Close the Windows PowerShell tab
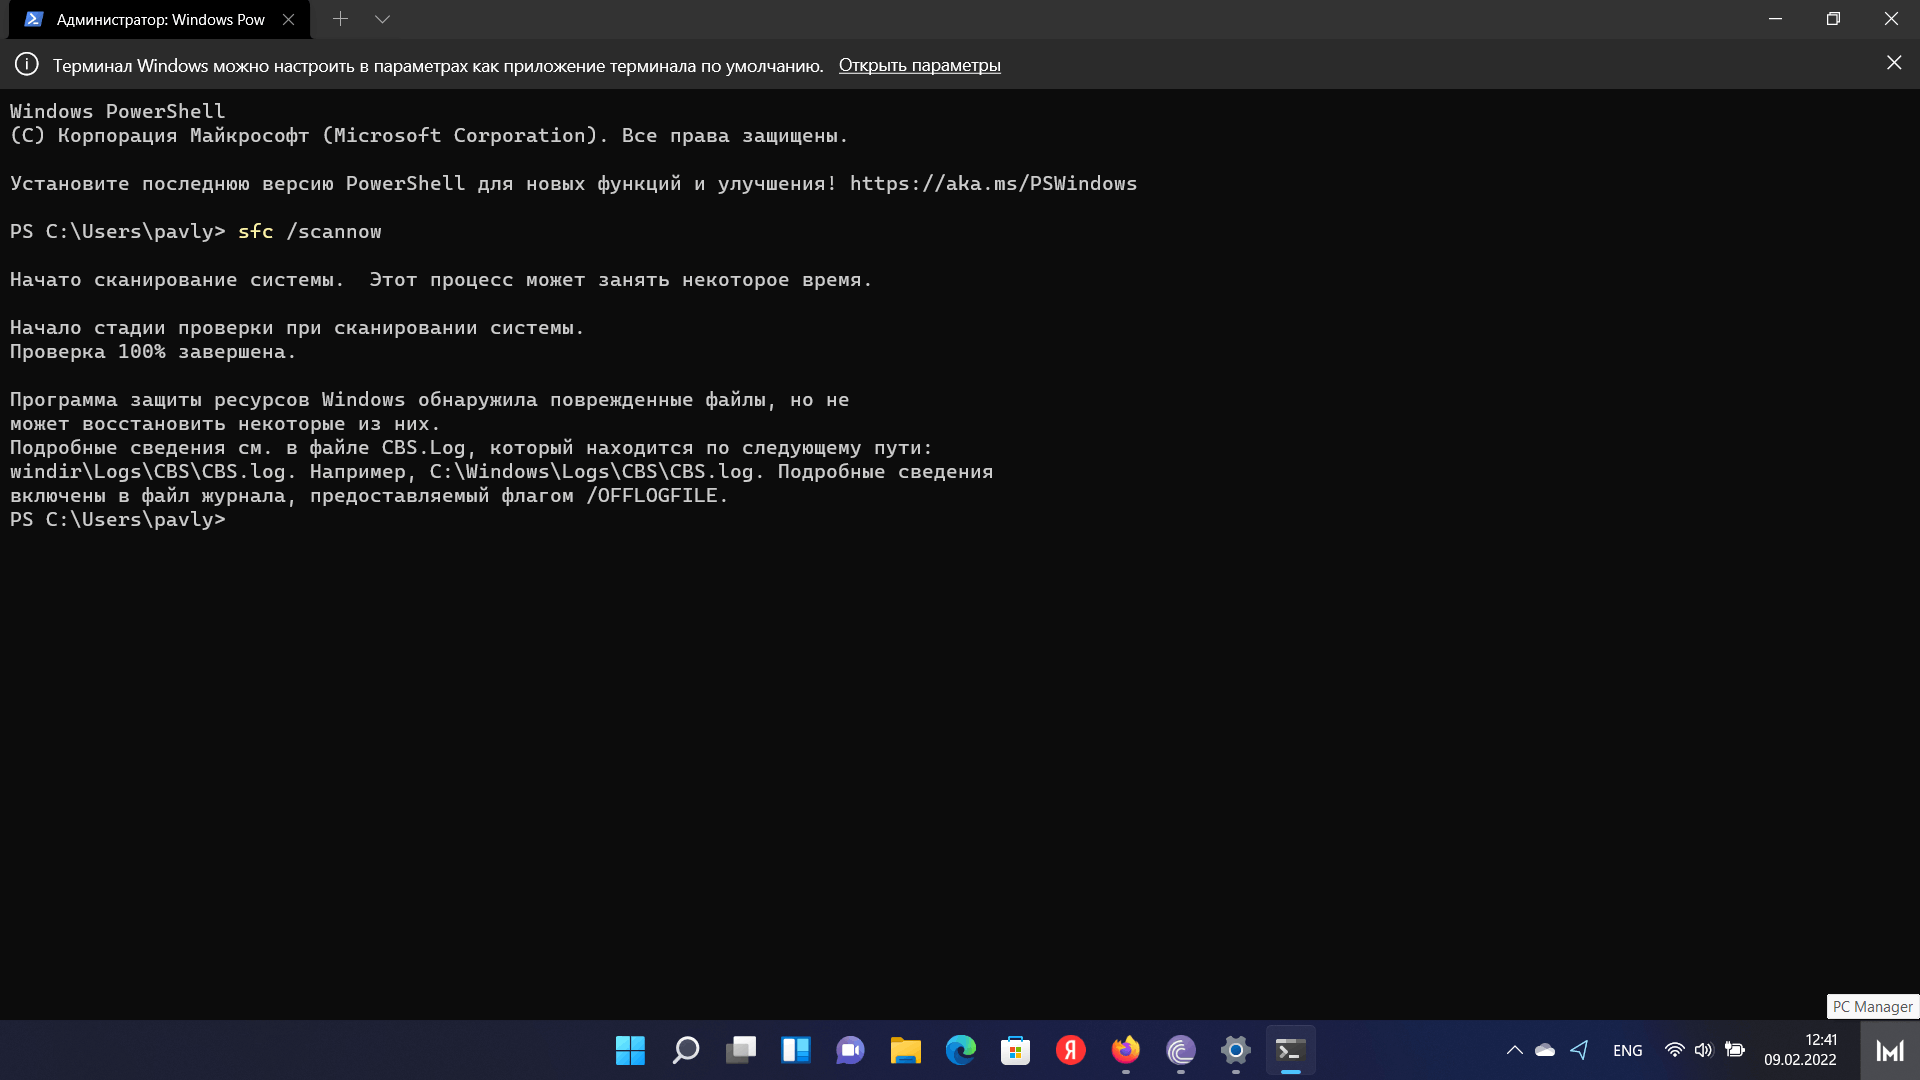 (x=288, y=19)
